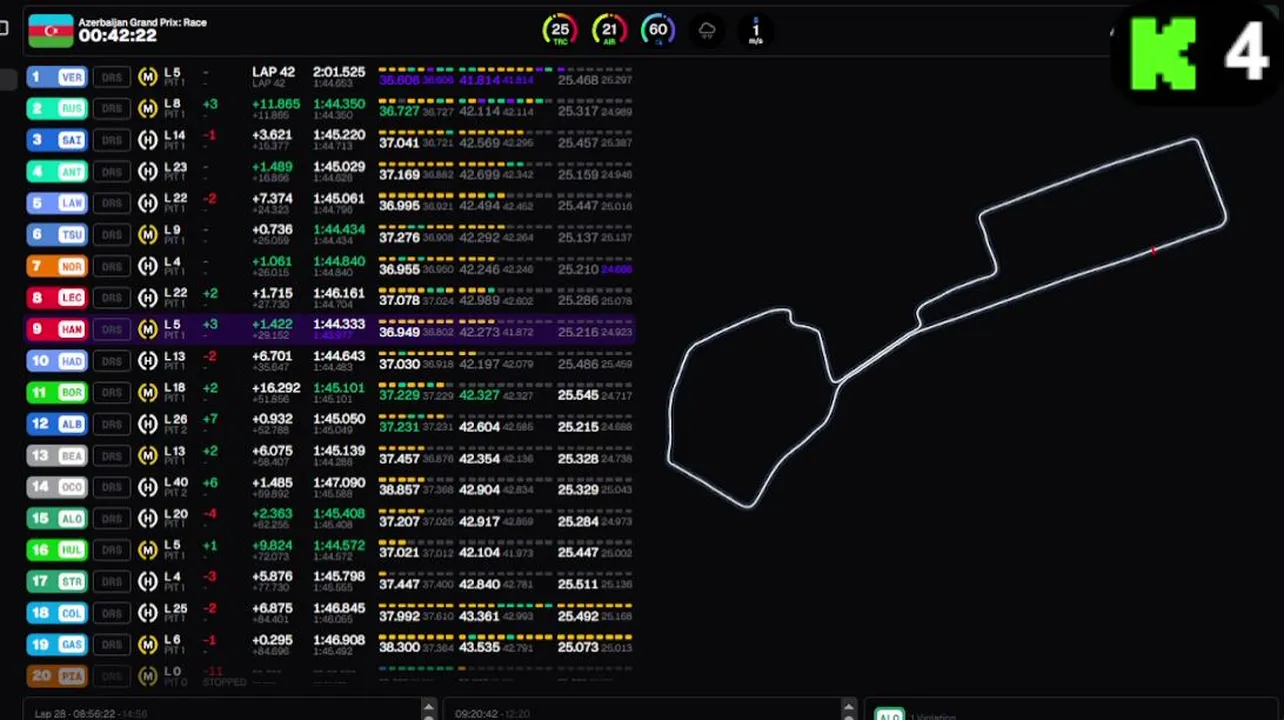Click NOR hard tyre compound icon
1284x720 pixels.
(148, 266)
